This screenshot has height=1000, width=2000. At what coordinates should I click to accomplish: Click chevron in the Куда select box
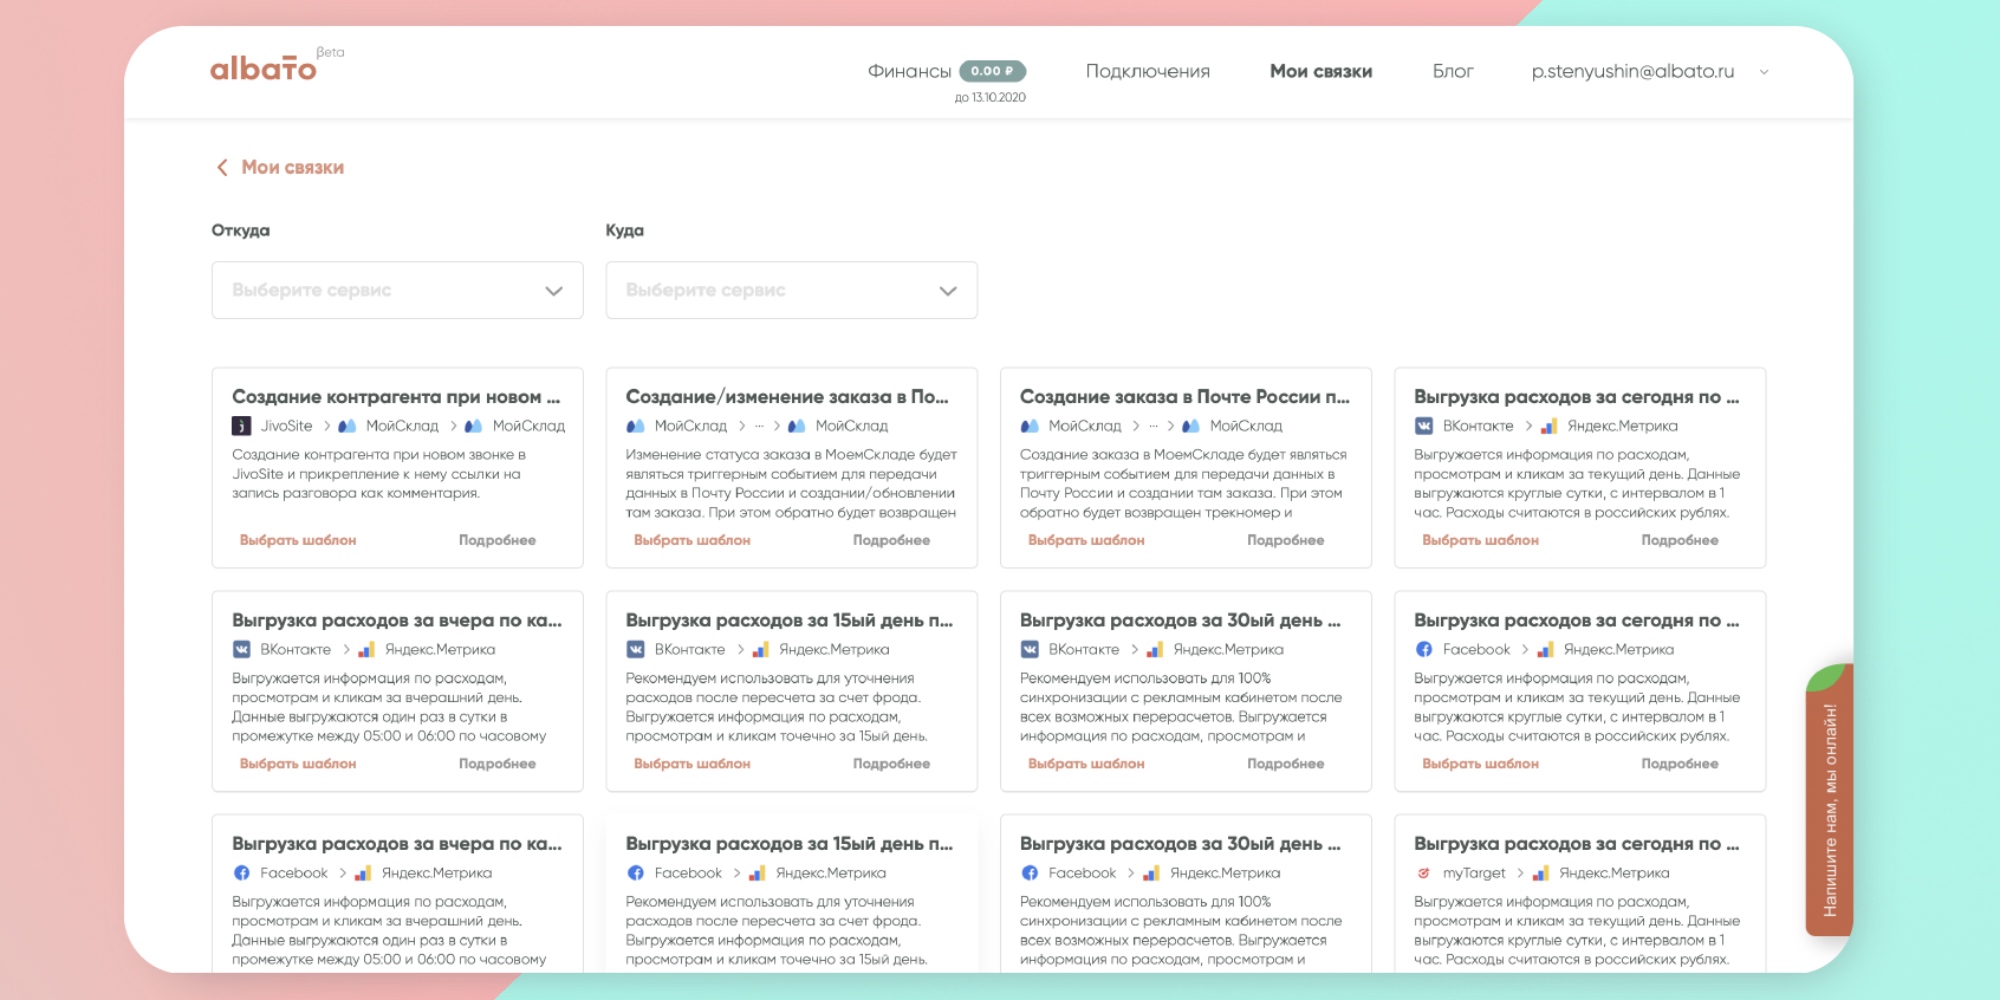tap(948, 291)
